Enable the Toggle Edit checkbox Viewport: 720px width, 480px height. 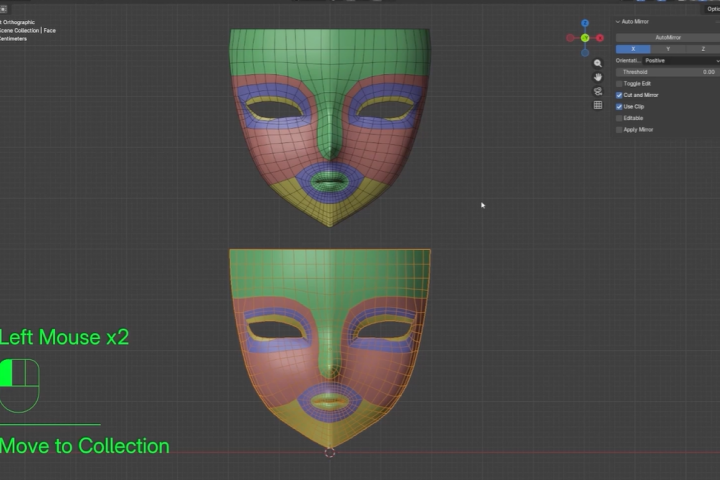click(x=619, y=84)
